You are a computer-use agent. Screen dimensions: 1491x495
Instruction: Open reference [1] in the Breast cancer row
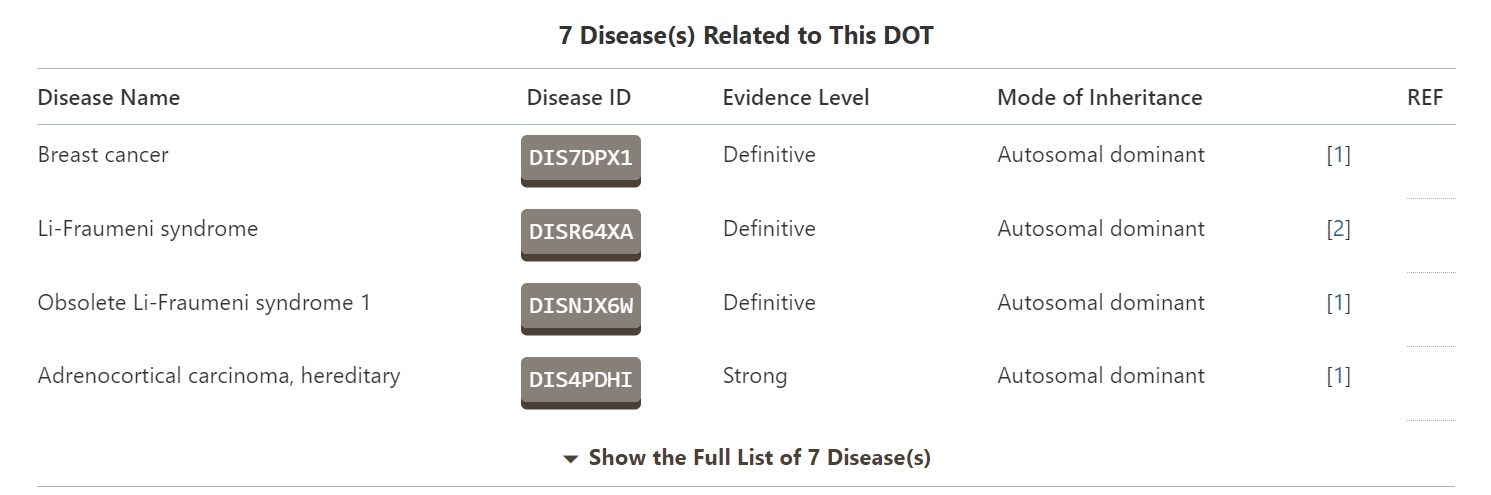[x=1338, y=155]
